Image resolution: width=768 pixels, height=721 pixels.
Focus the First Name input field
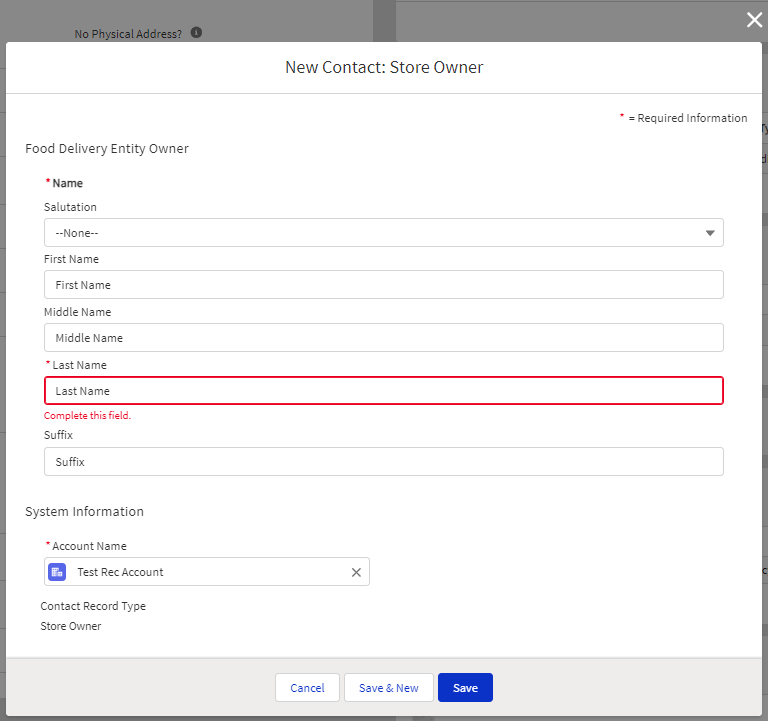pos(383,285)
